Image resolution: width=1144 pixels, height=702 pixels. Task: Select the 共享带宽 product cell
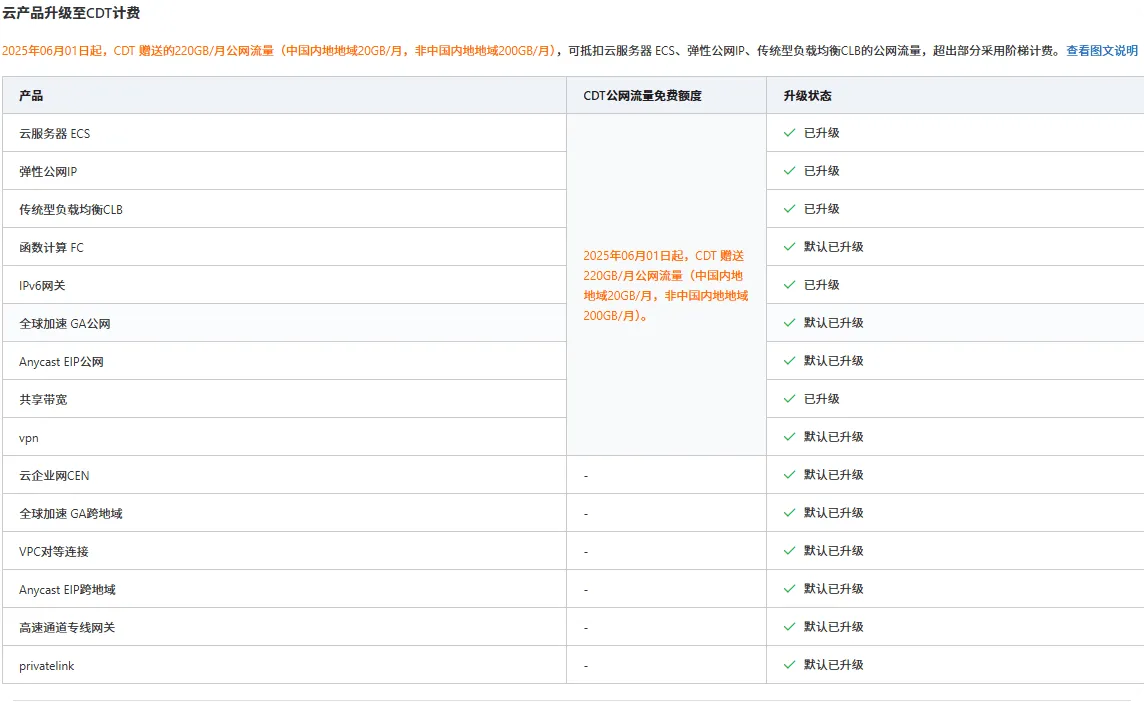[285, 398]
